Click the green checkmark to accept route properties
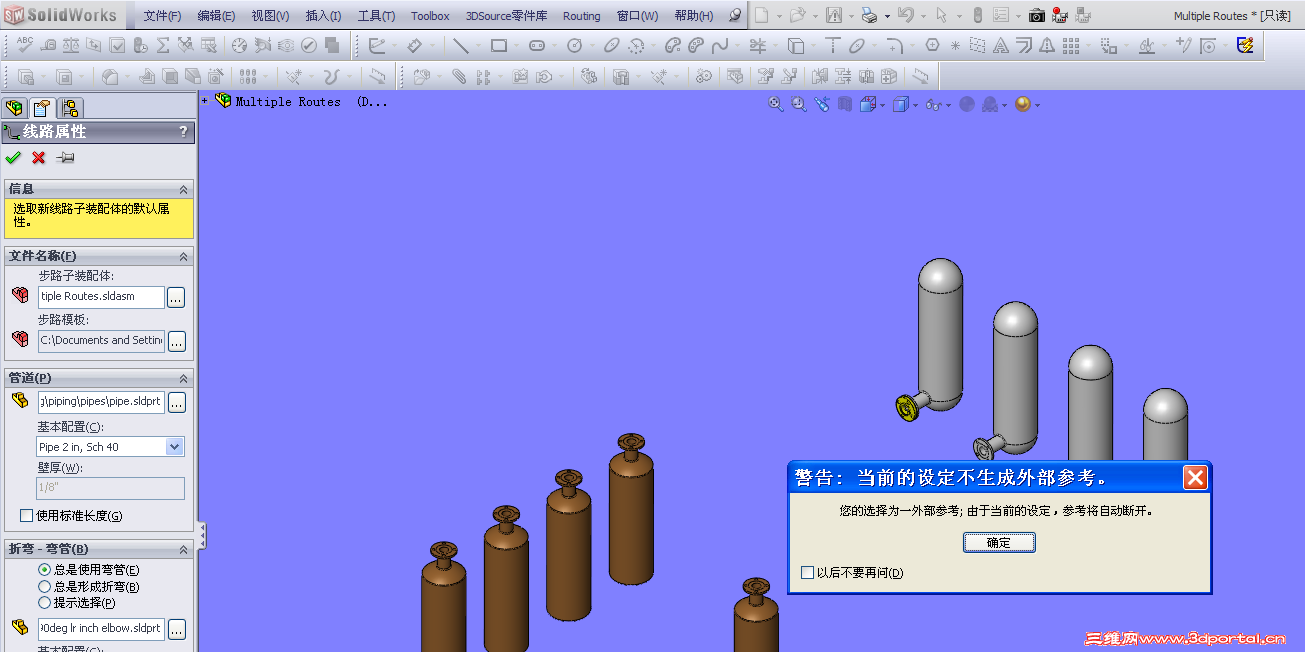The image size is (1305, 652). click(x=13, y=158)
